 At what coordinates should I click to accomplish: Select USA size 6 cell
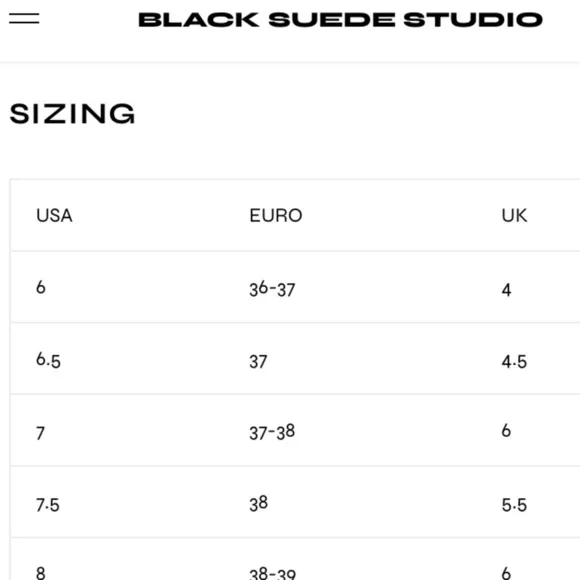[x=41, y=287]
